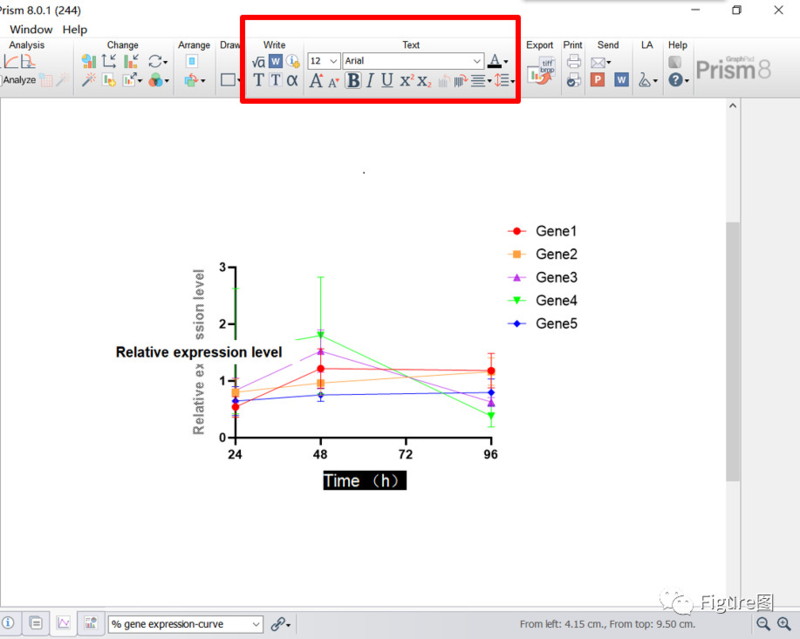
Task: Open the gene expression-curve sheet dropdown
Action: [x=256, y=624]
